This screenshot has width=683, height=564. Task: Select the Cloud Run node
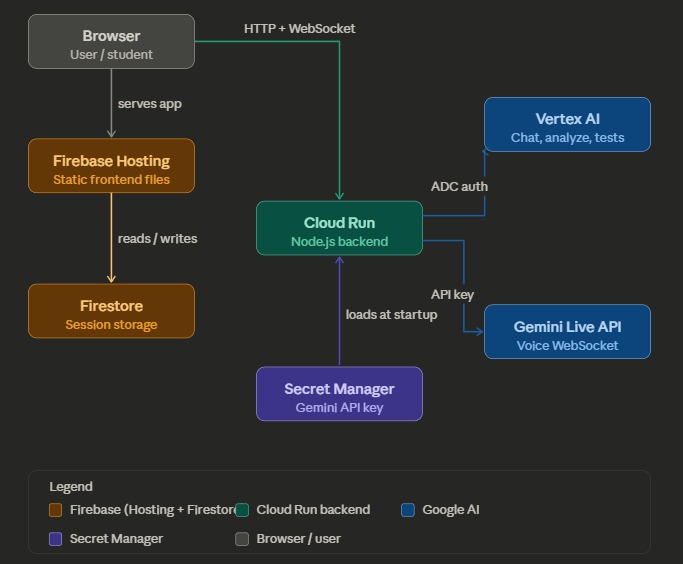coord(339,228)
